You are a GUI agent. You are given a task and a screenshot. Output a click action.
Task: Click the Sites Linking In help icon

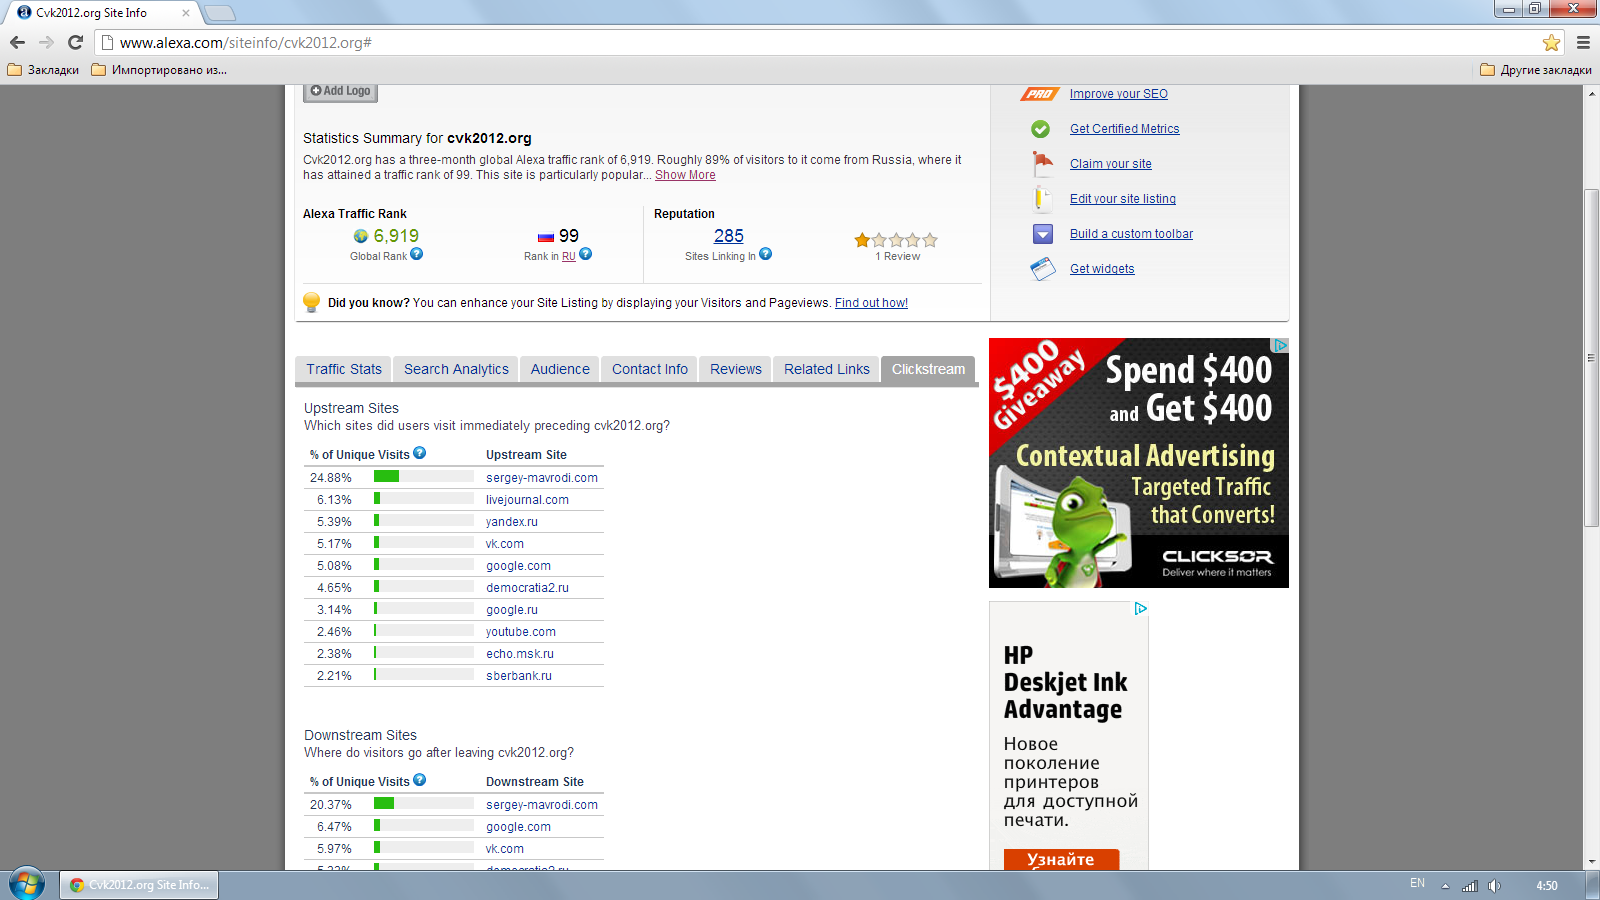point(766,254)
